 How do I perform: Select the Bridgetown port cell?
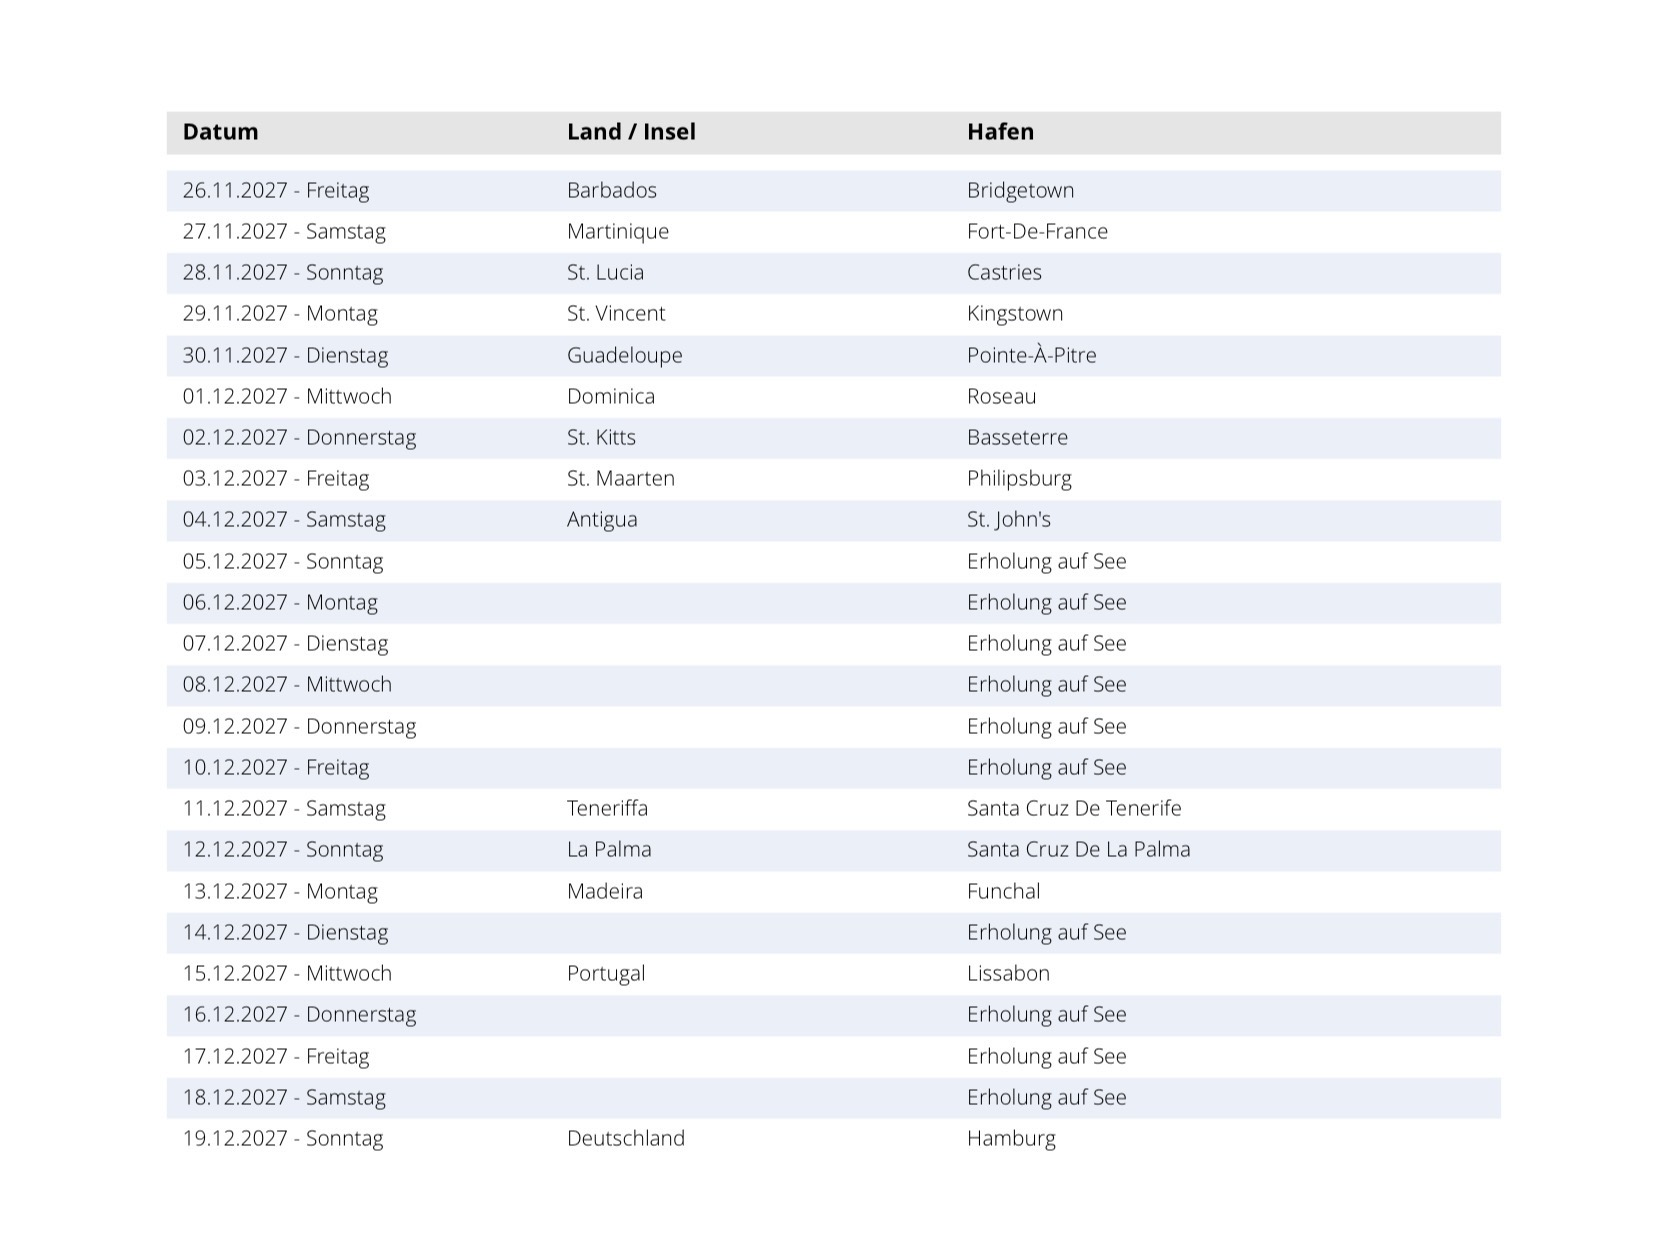(1020, 190)
